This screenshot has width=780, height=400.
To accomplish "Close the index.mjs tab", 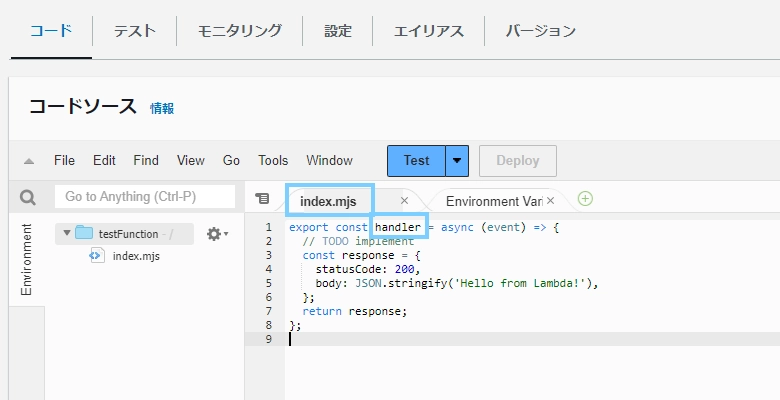I will tap(404, 200).
